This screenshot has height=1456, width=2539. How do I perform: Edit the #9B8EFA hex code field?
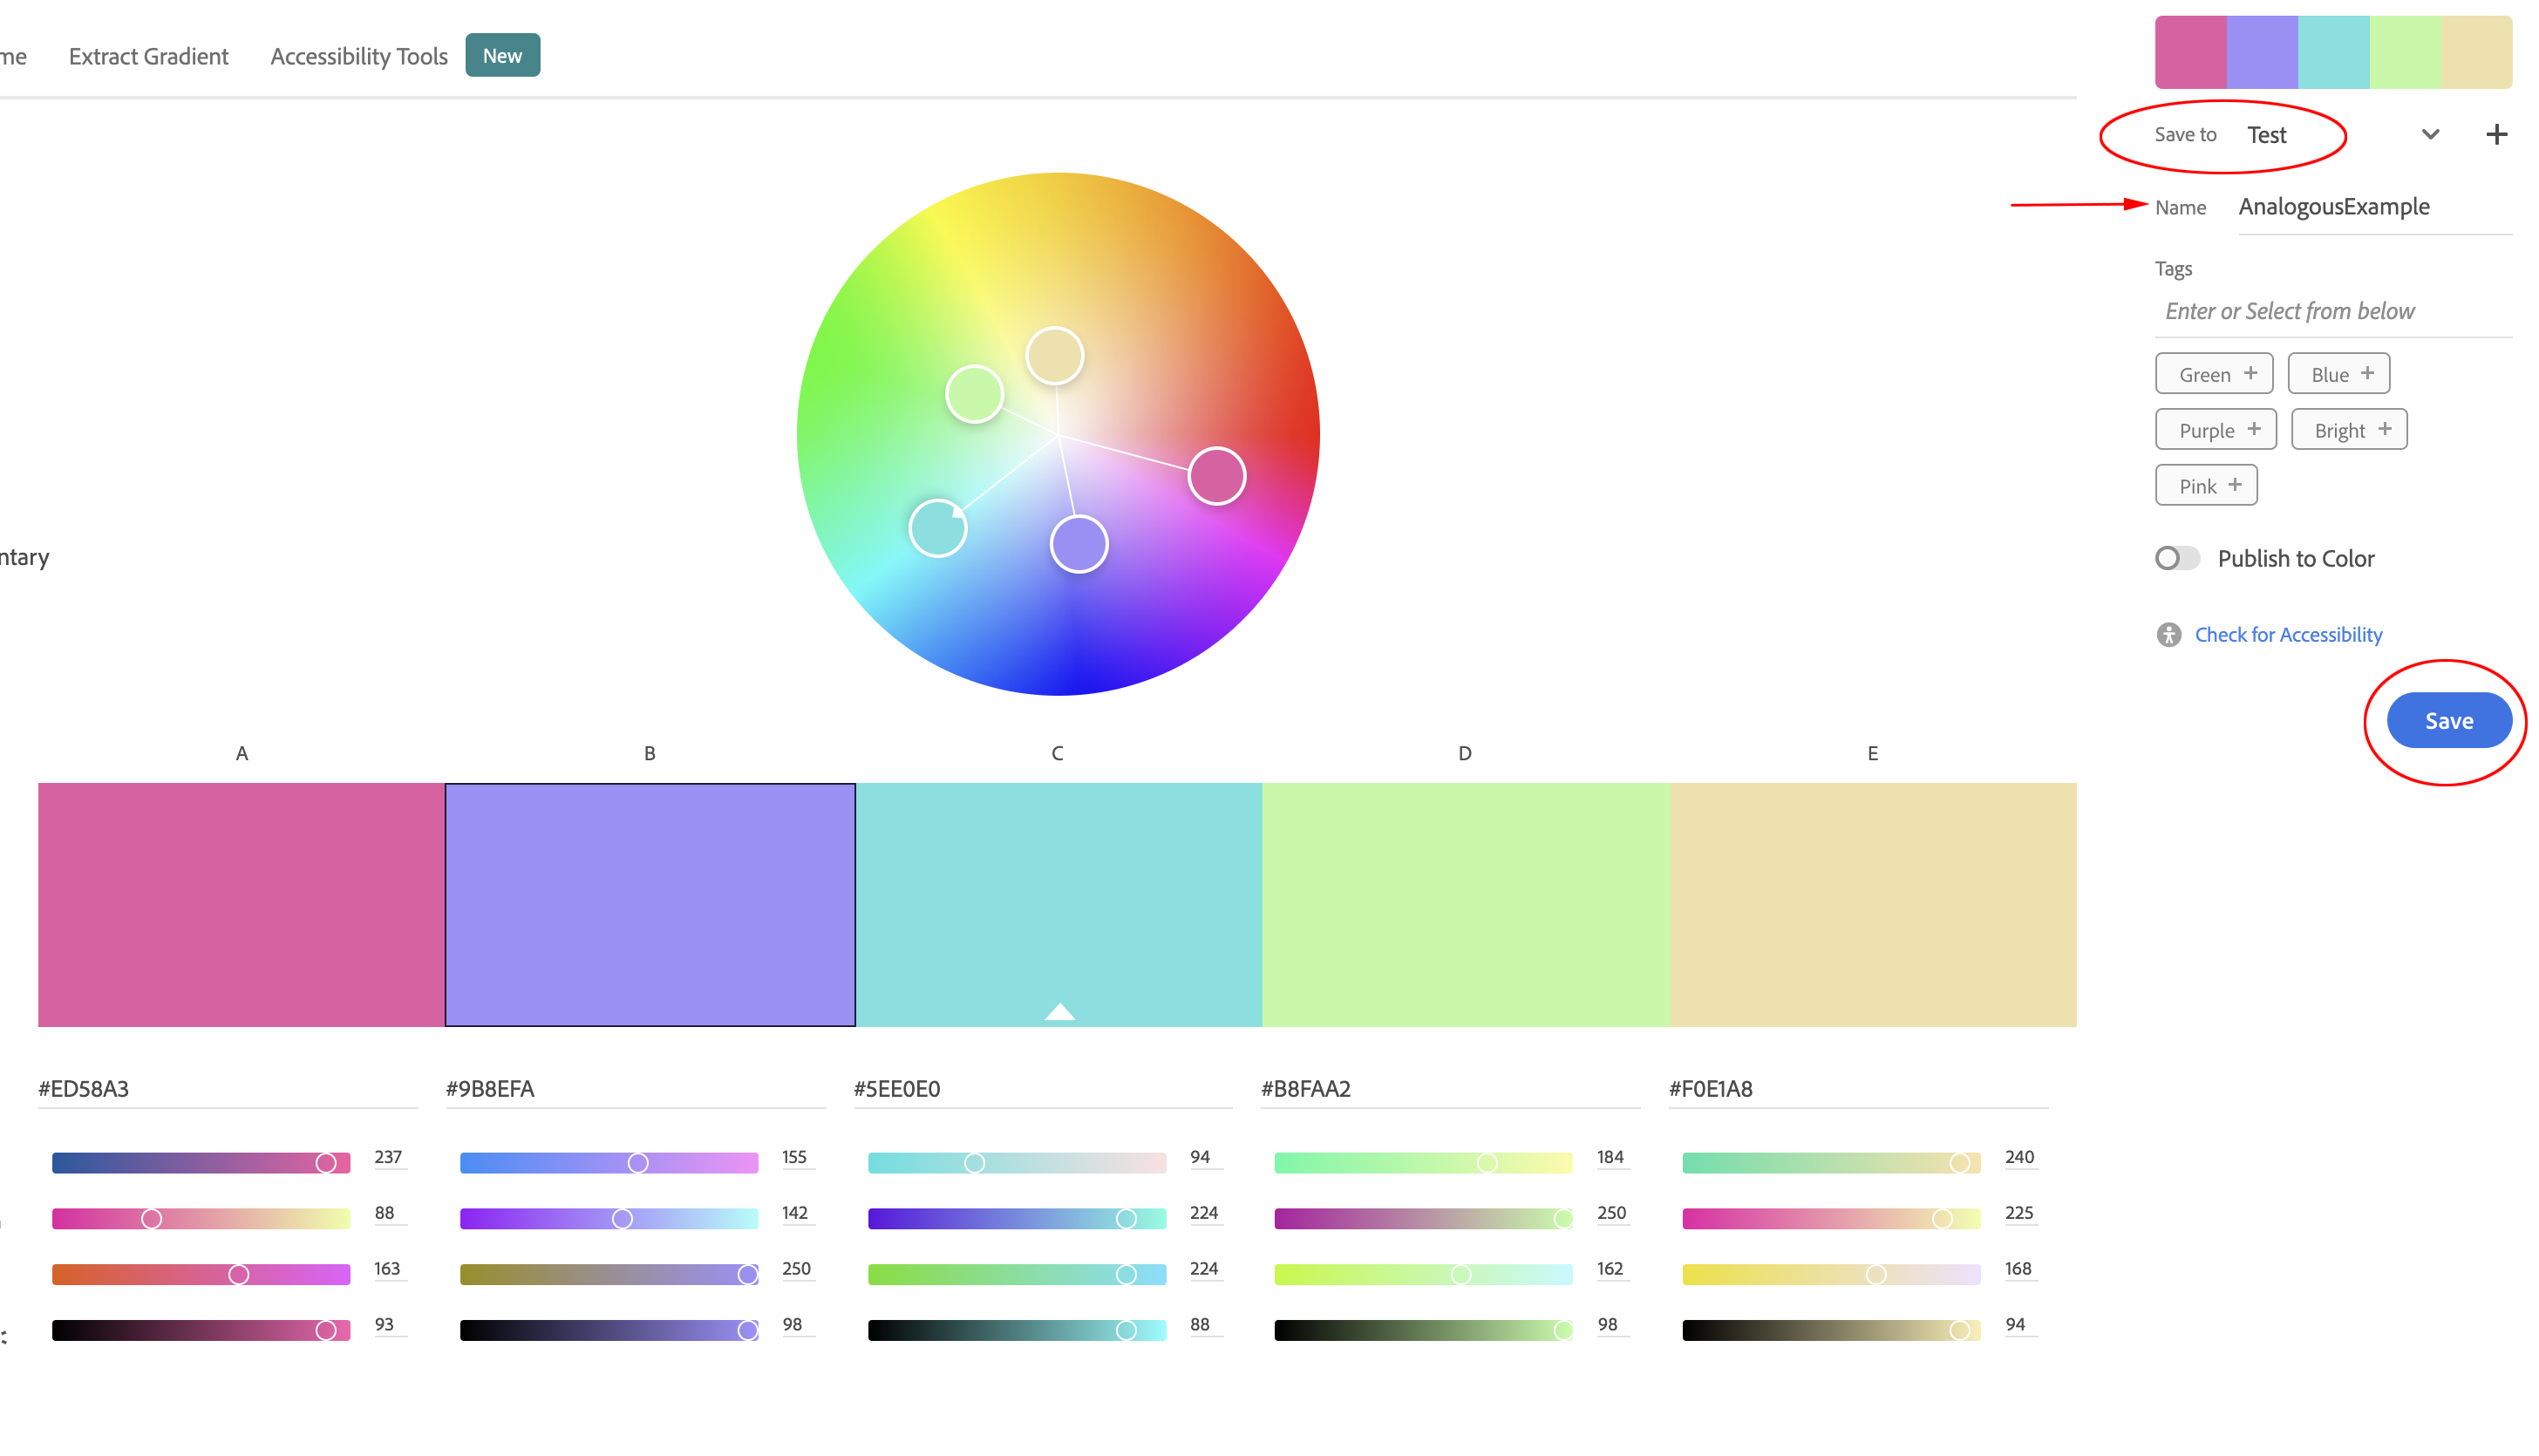tap(560, 1089)
